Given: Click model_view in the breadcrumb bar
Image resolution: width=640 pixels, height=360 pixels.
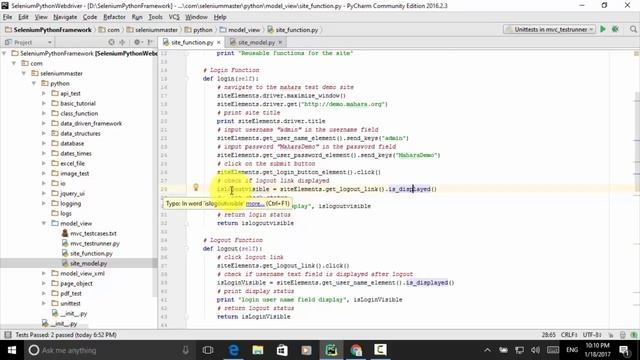Looking at the screenshot, I should tap(240, 30).
